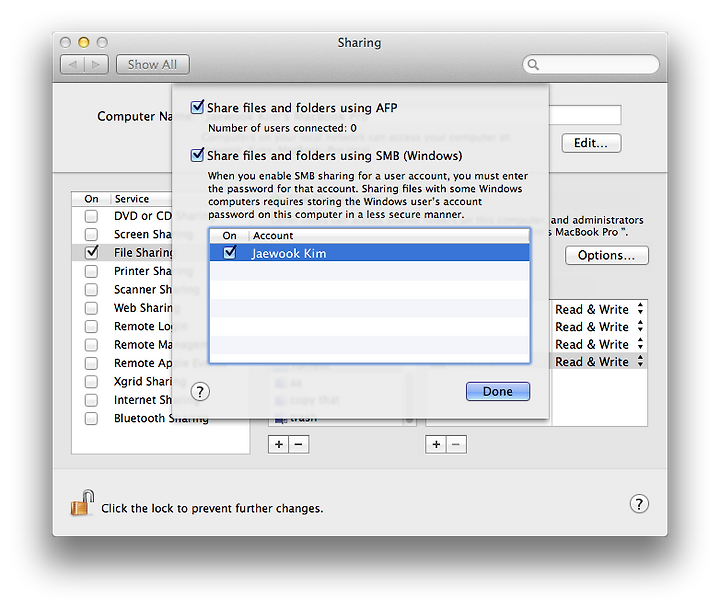Enable Scanner Sharing checkbox

pyautogui.click(x=91, y=289)
